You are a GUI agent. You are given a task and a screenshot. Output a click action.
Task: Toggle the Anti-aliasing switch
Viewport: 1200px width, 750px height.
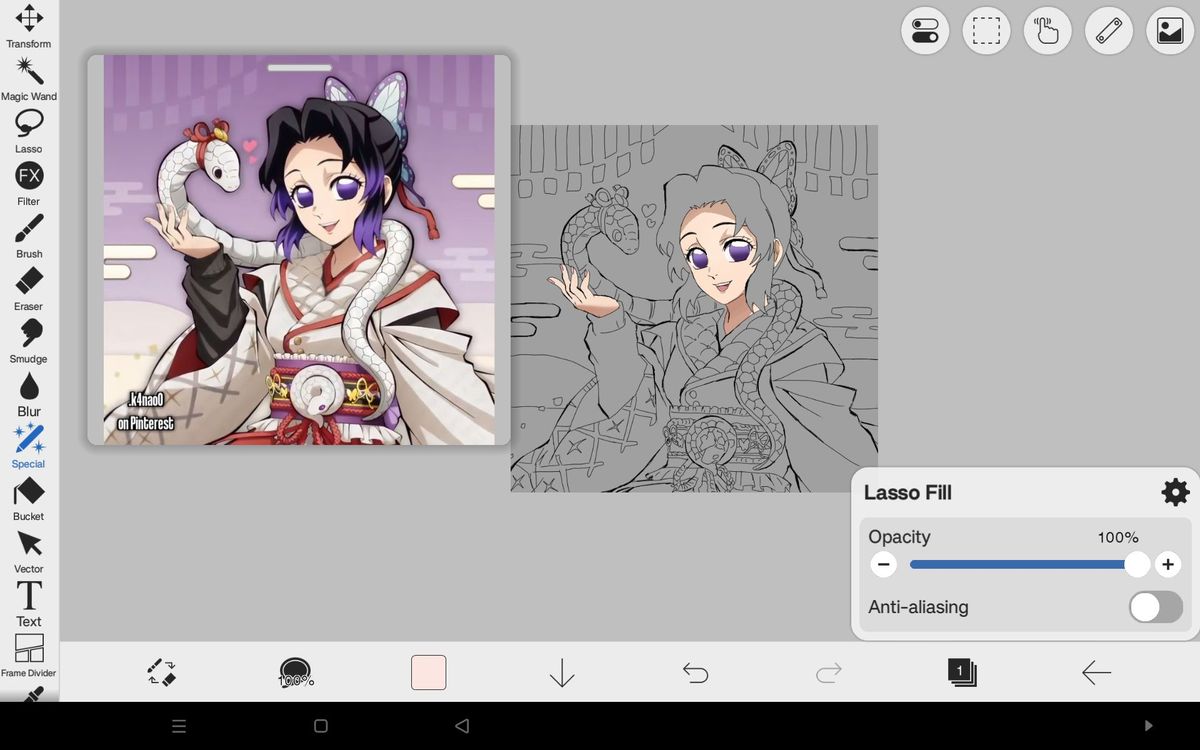1156,607
